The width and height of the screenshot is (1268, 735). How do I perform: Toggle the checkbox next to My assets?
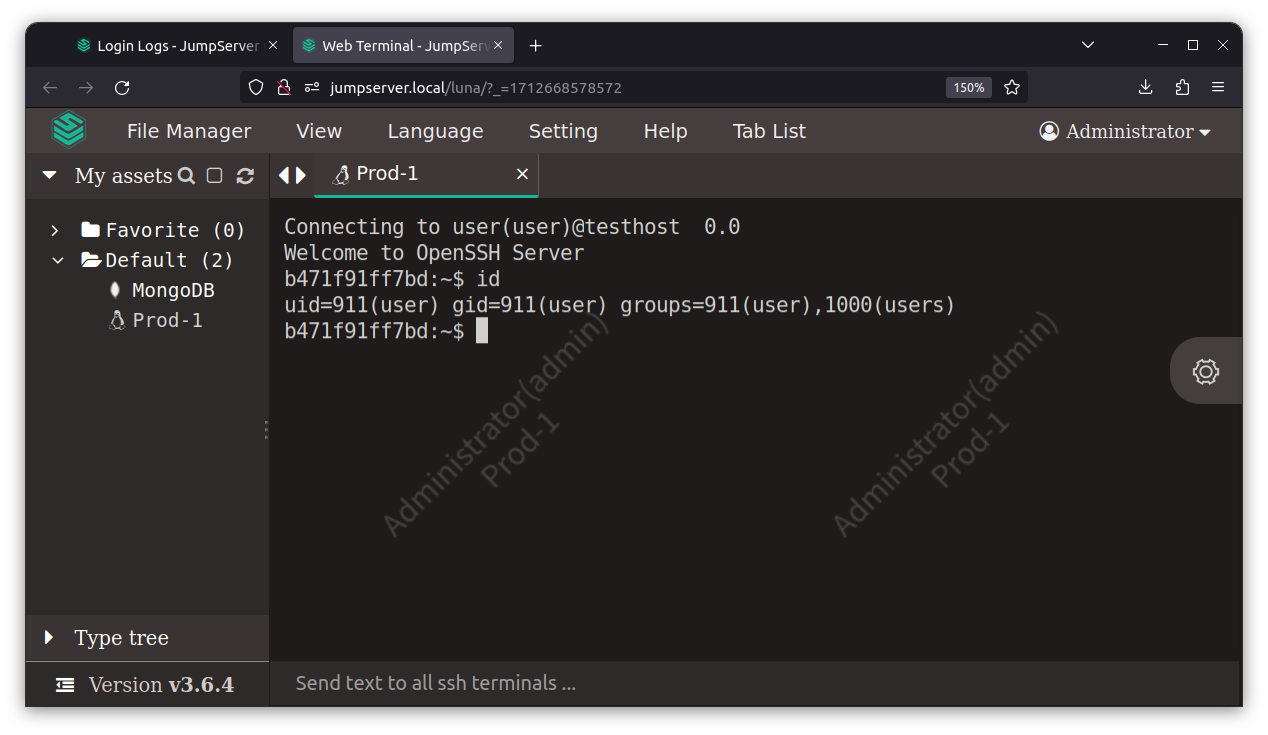pos(214,176)
